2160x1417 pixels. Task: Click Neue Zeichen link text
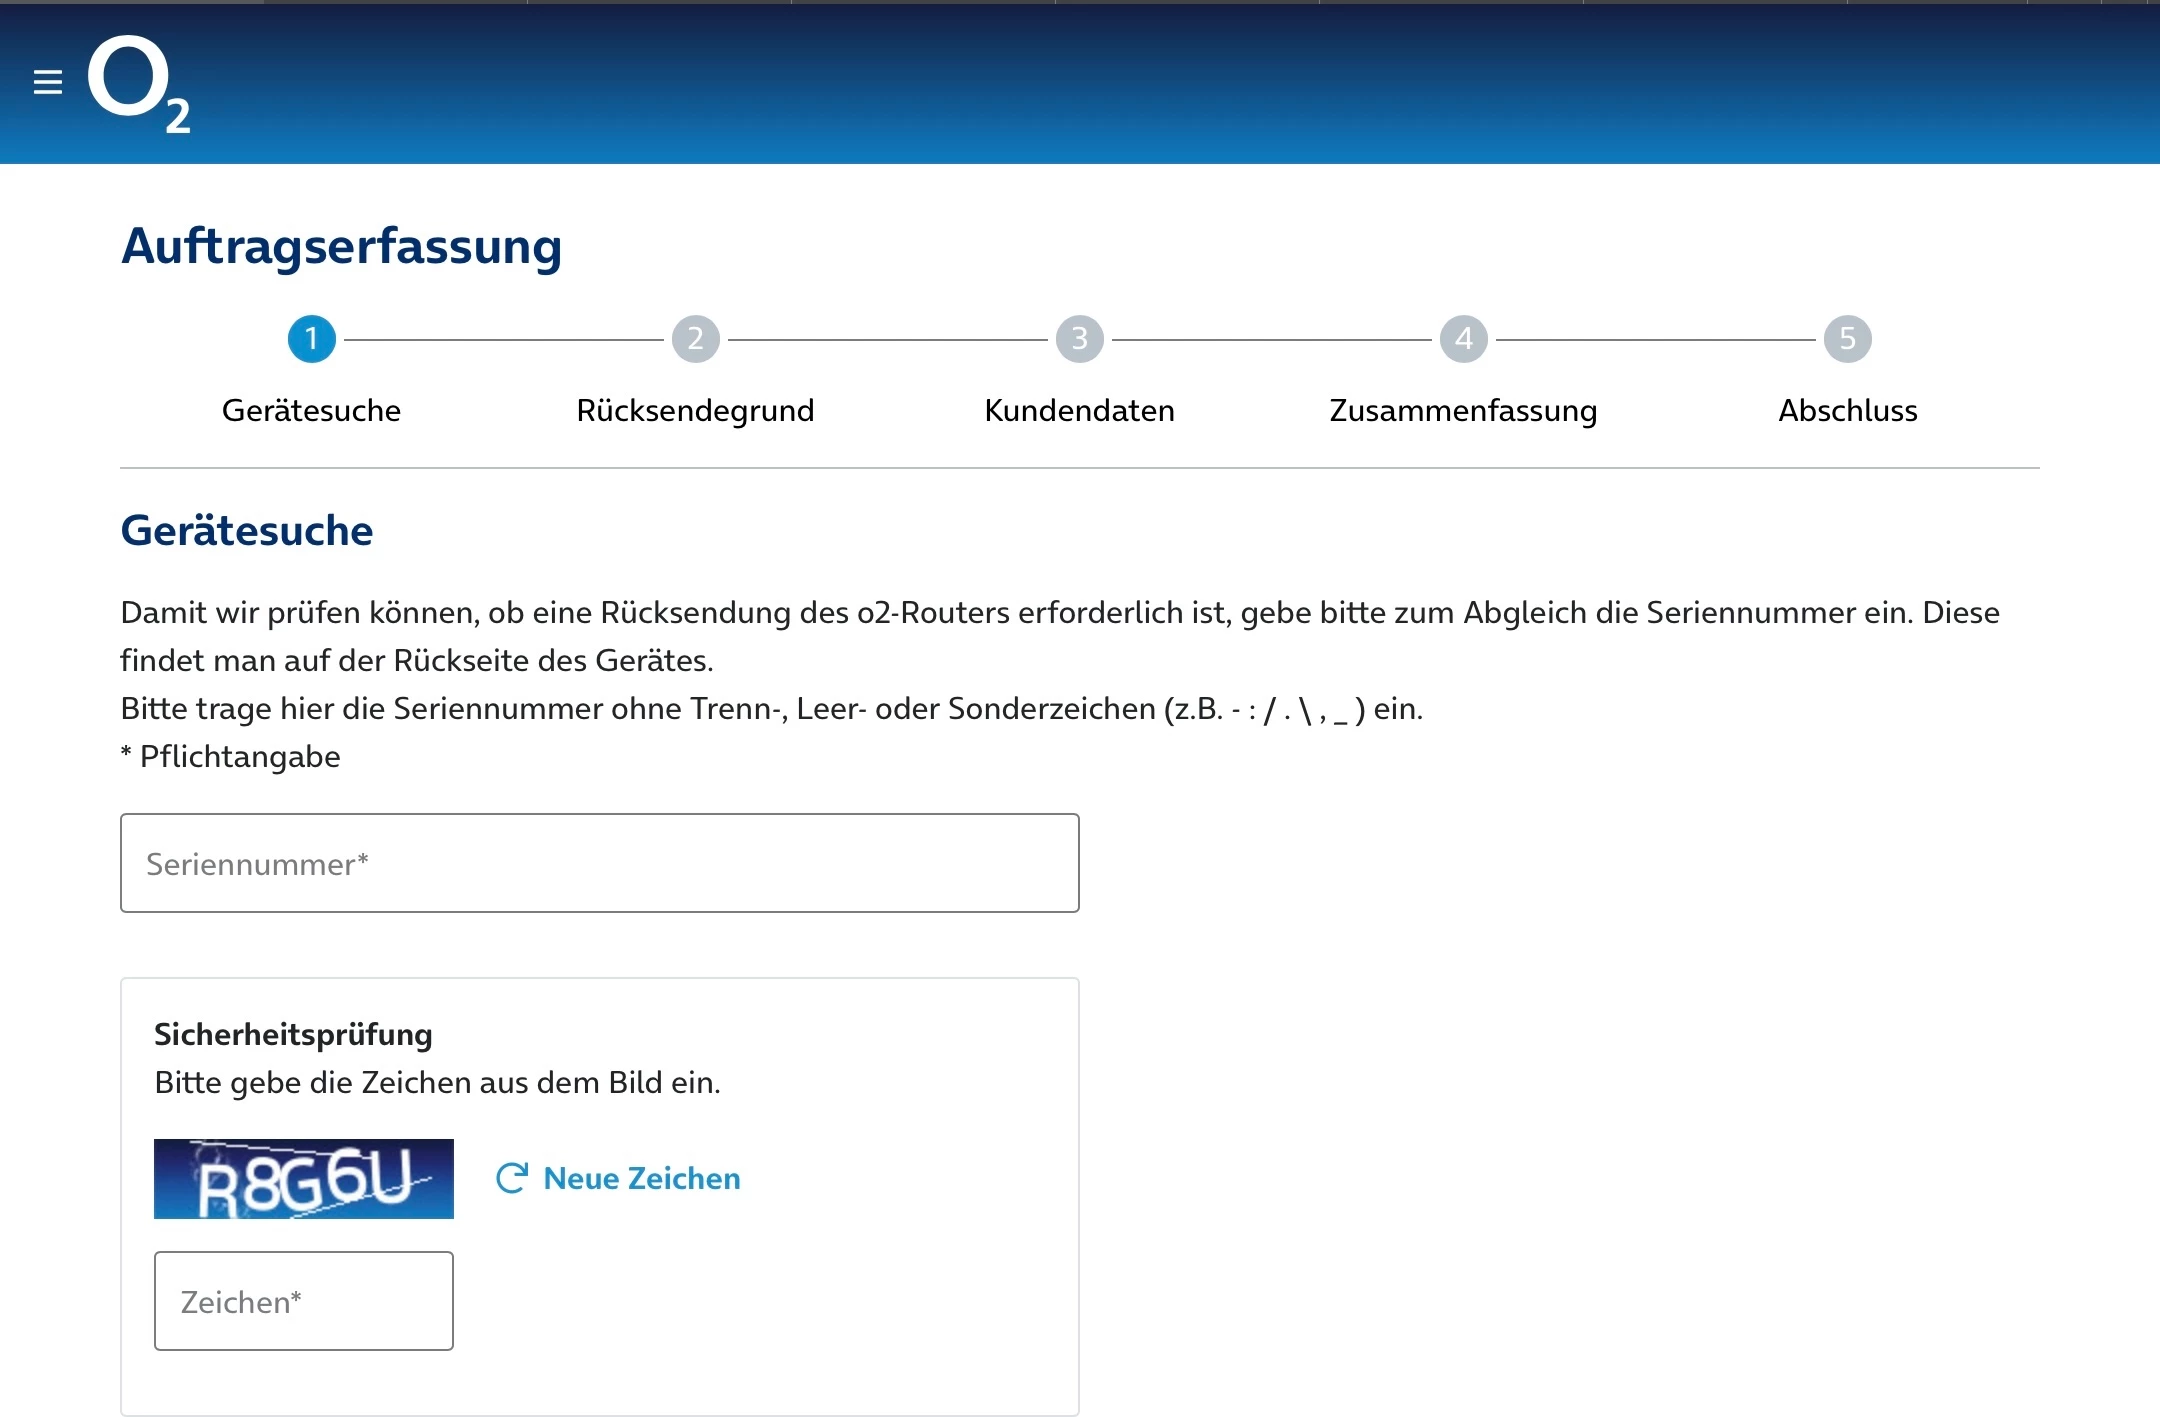click(x=641, y=1178)
